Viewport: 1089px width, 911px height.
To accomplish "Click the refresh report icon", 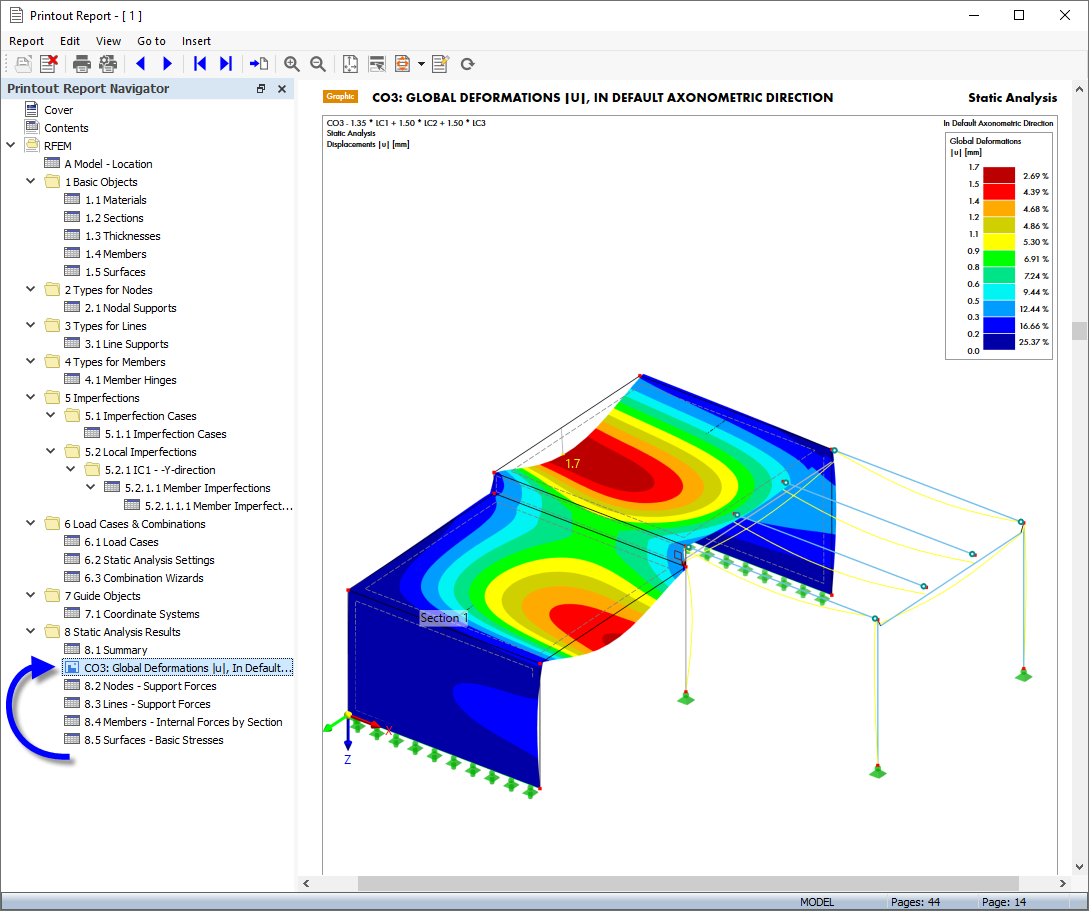I will (467, 63).
